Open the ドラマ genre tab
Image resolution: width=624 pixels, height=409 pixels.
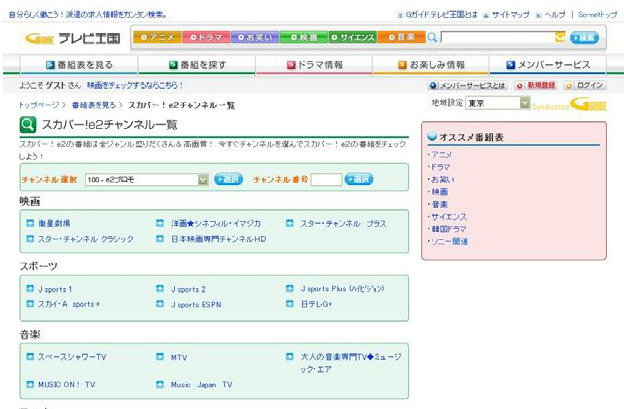(206, 37)
